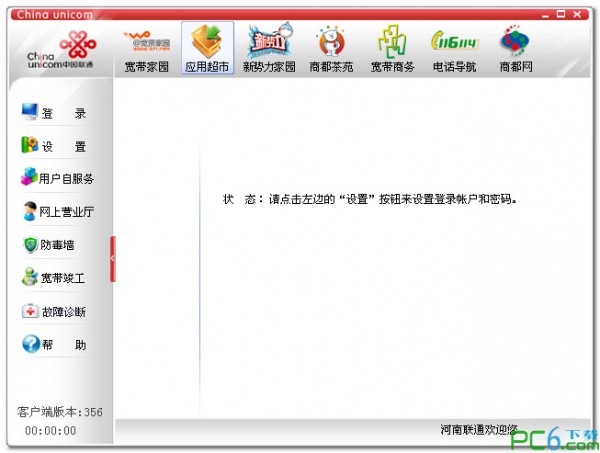Maximize the China unicom window

coord(561,14)
